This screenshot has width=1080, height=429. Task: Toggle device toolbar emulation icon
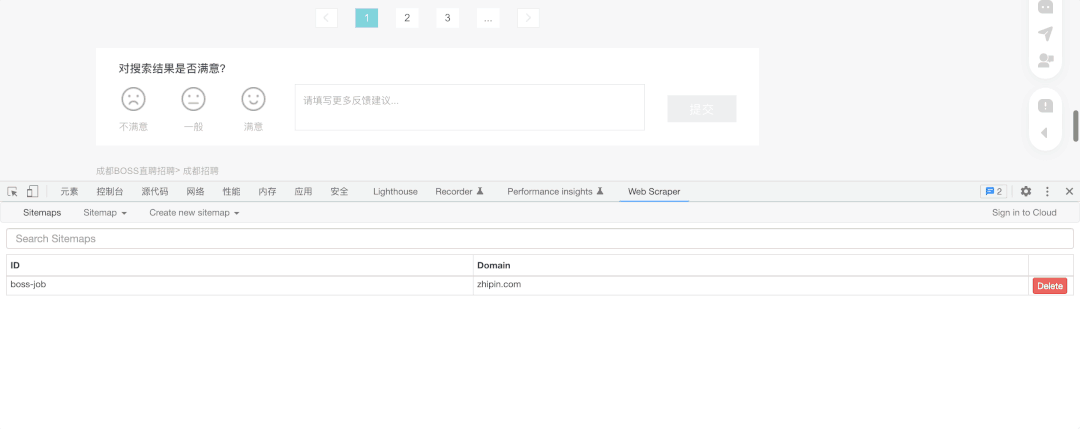pos(32,191)
